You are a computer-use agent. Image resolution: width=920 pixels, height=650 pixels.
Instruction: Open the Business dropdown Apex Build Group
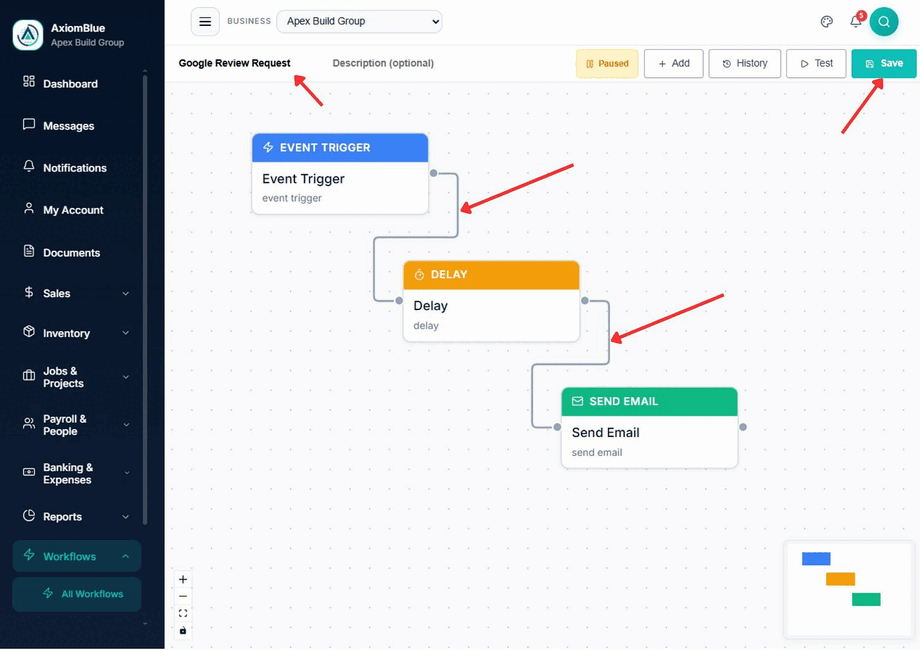(x=359, y=22)
